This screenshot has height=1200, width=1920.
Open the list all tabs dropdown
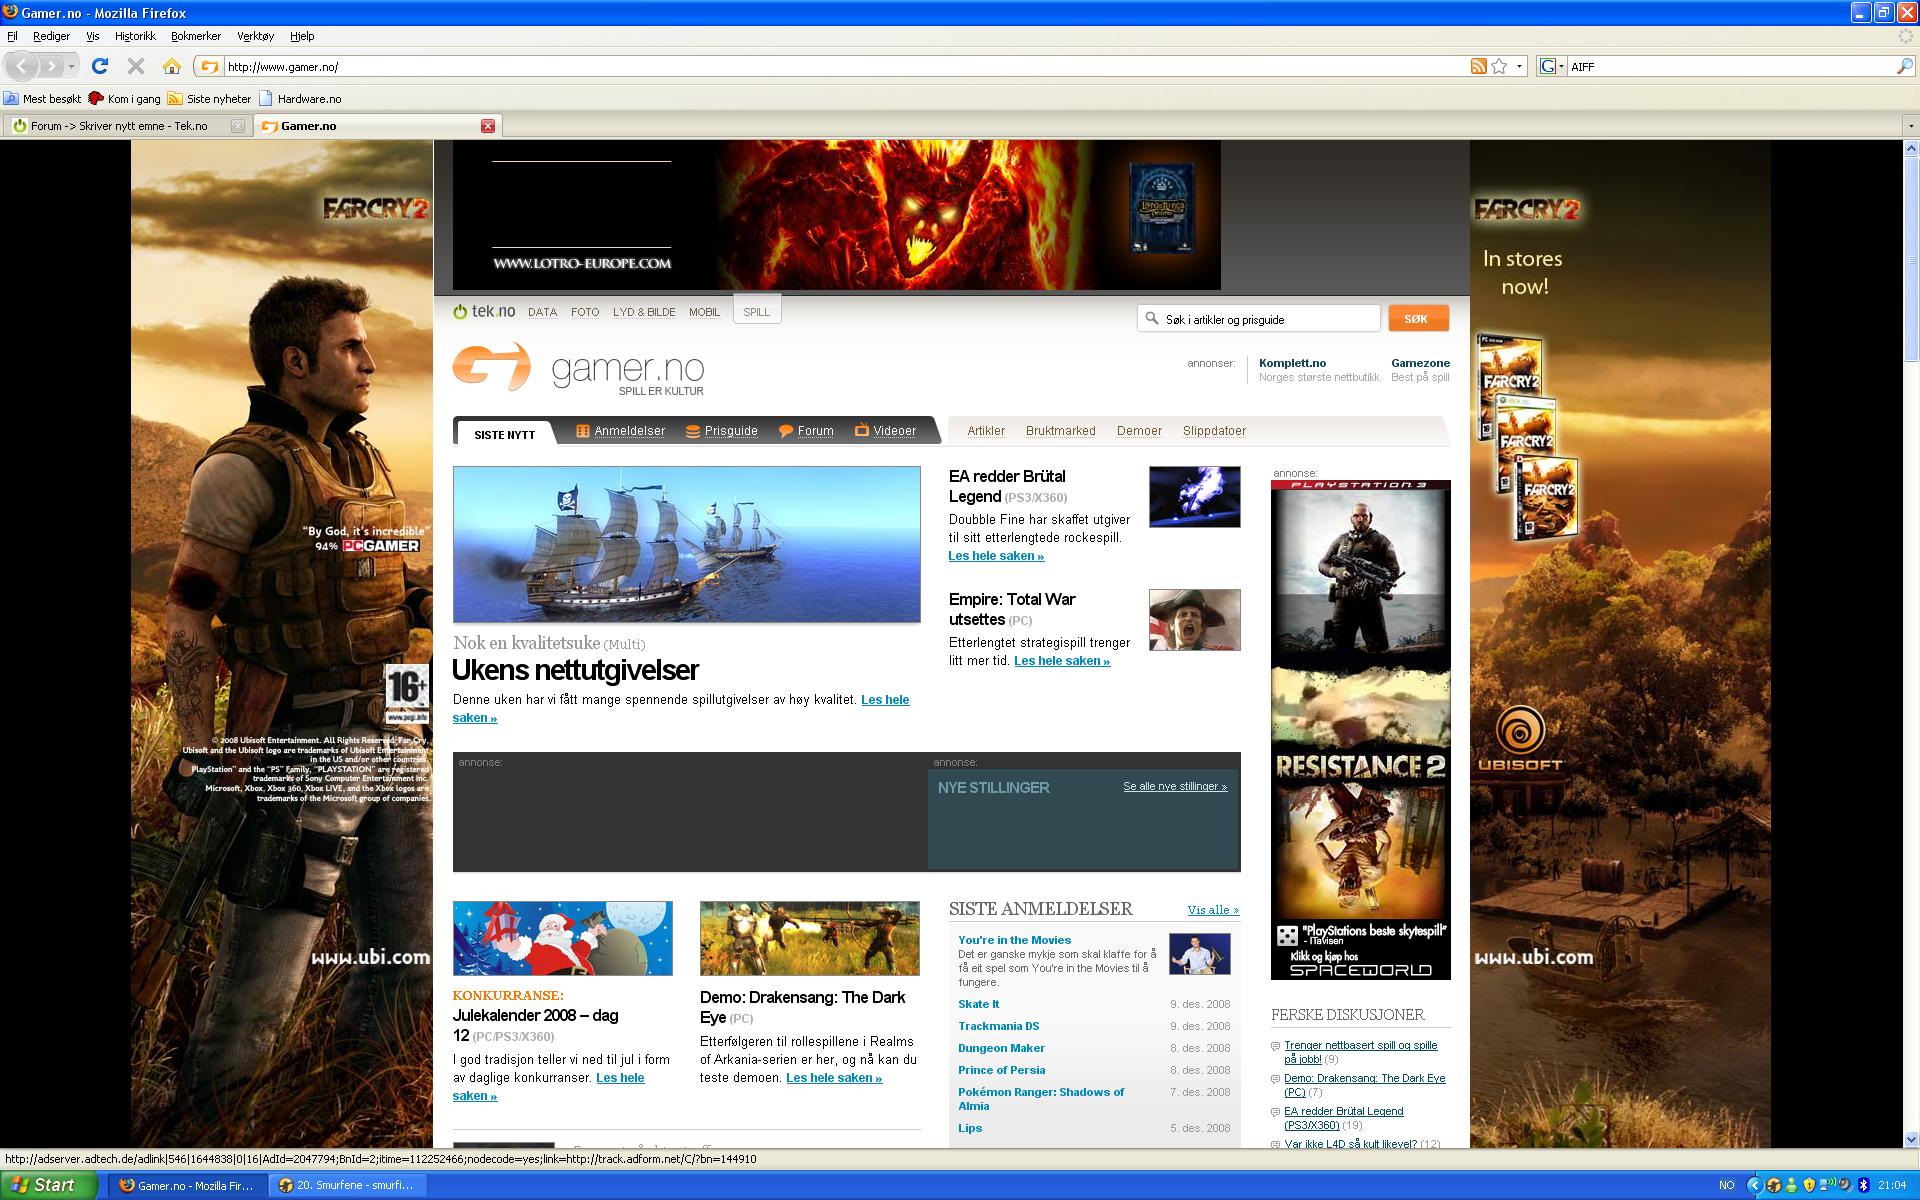pyautogui.click(x=1911, y=126)
